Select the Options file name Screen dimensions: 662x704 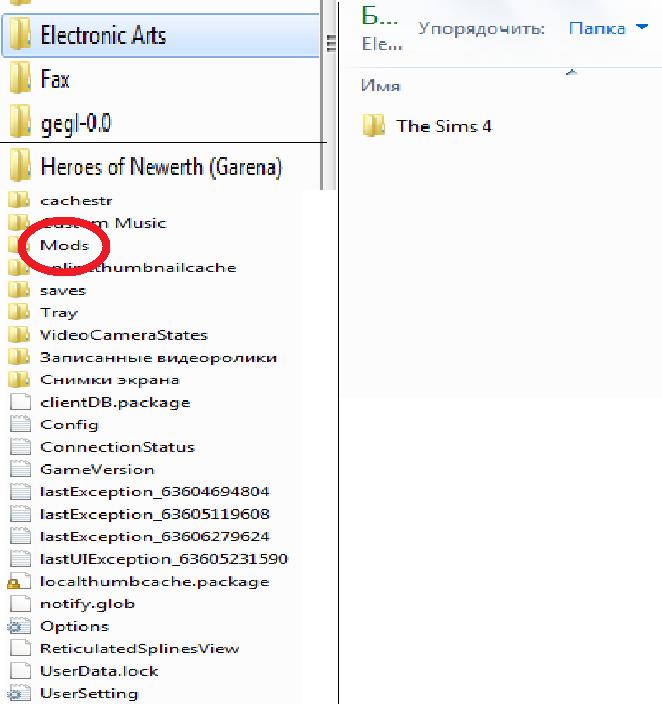75,627
